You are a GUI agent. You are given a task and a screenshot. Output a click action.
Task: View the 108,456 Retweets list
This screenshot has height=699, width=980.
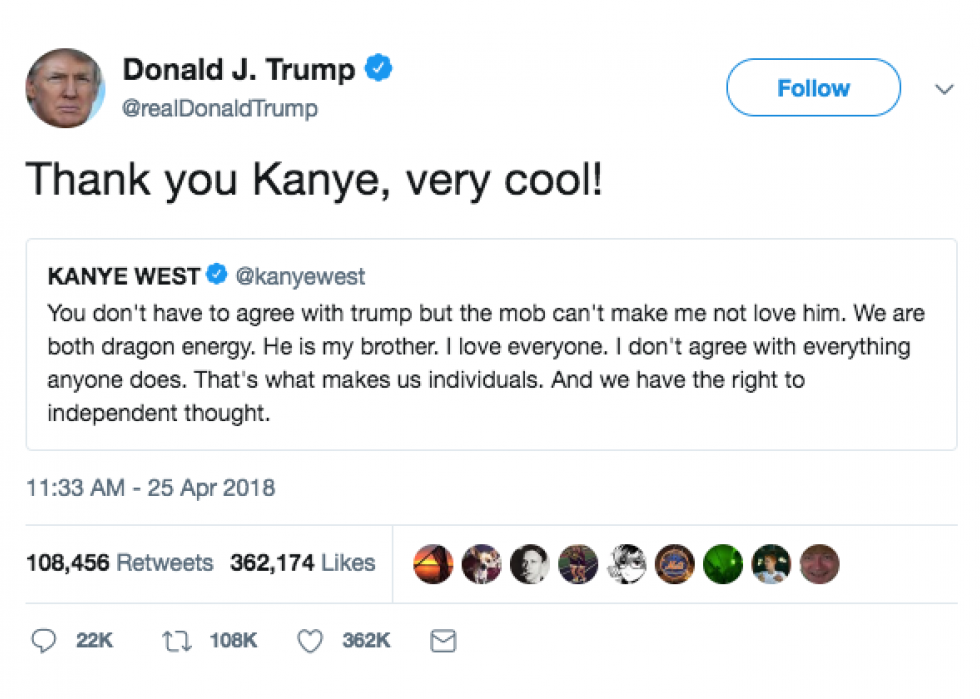(119, 563)
